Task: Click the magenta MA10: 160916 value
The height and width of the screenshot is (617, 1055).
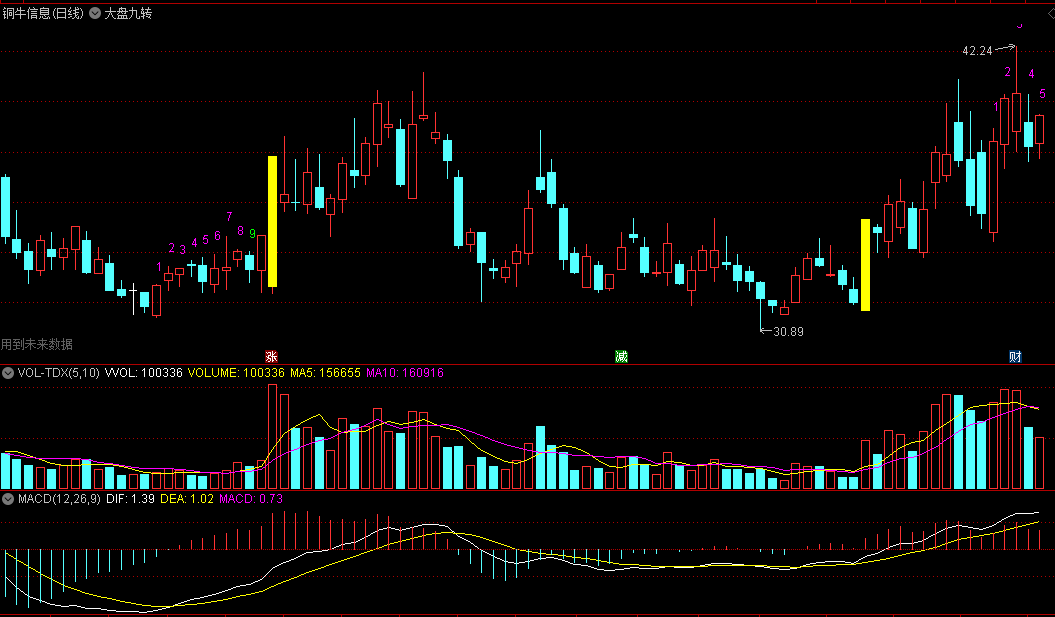Action: point(405,373)
